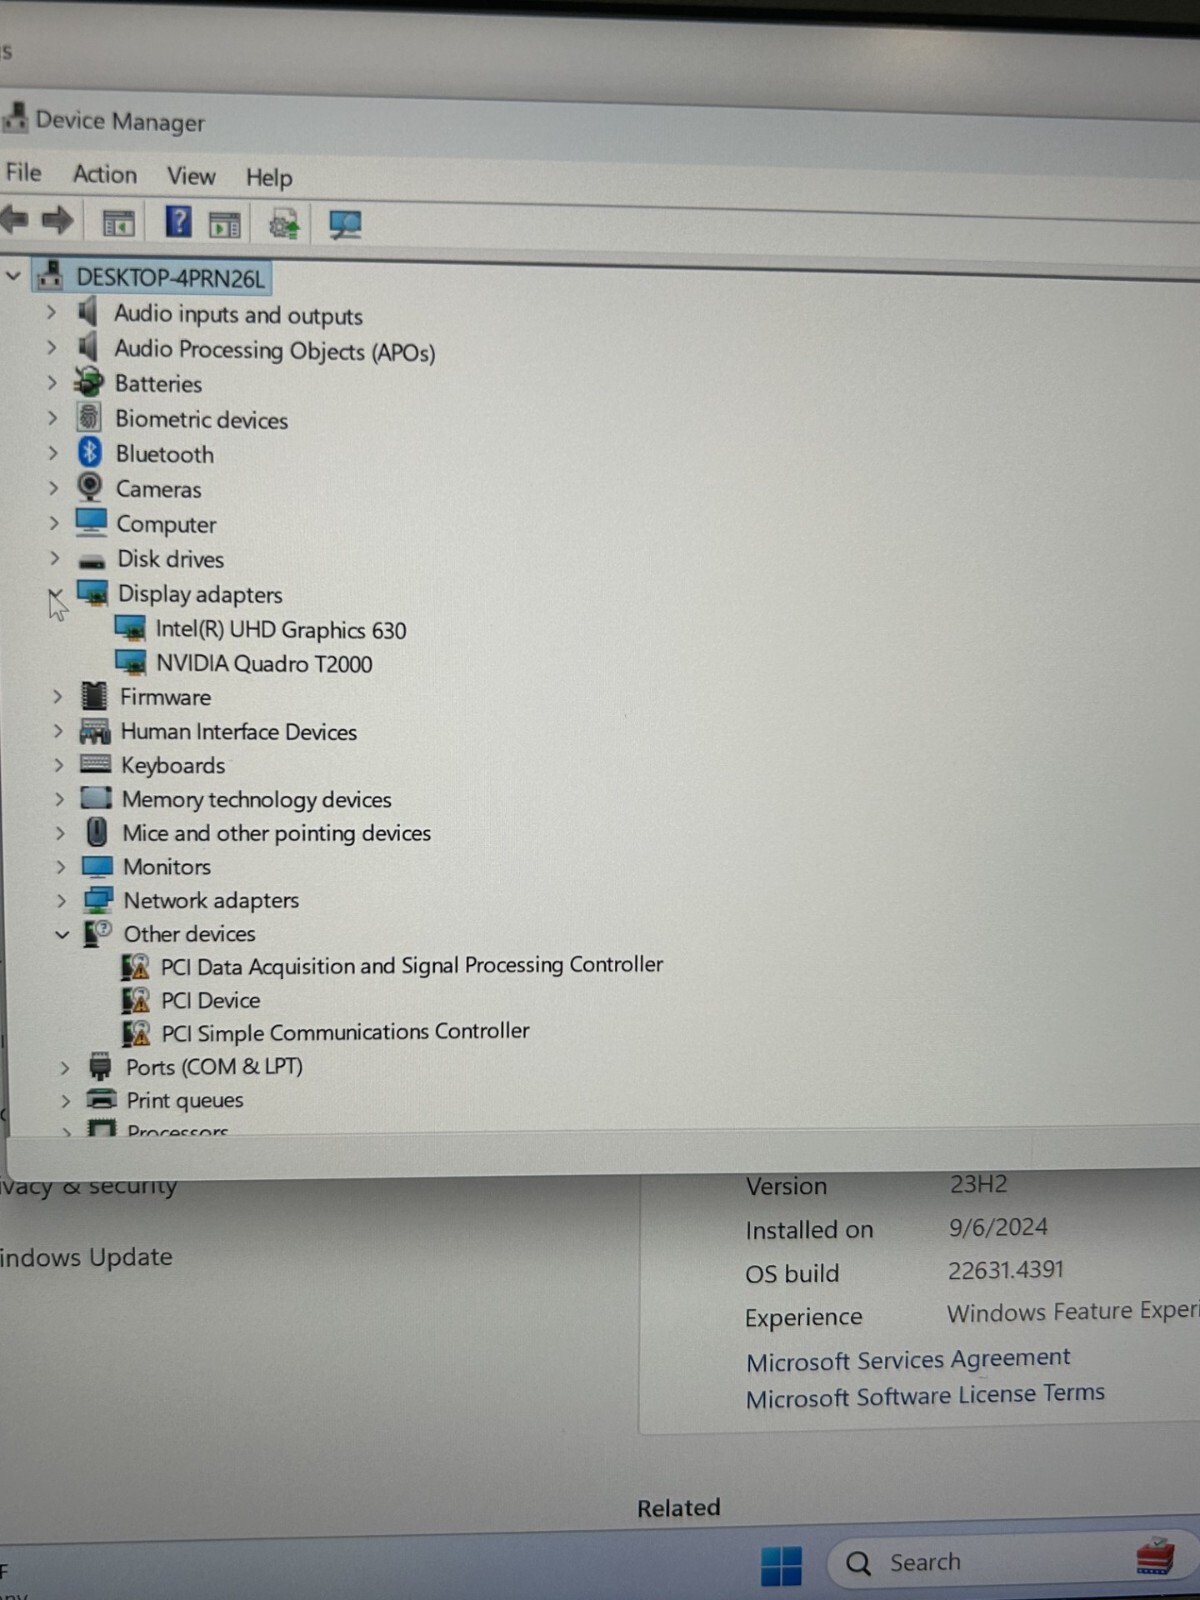Click the Computer category icon
This screenshot has width=1200, height=1600.
pos(91,522)
